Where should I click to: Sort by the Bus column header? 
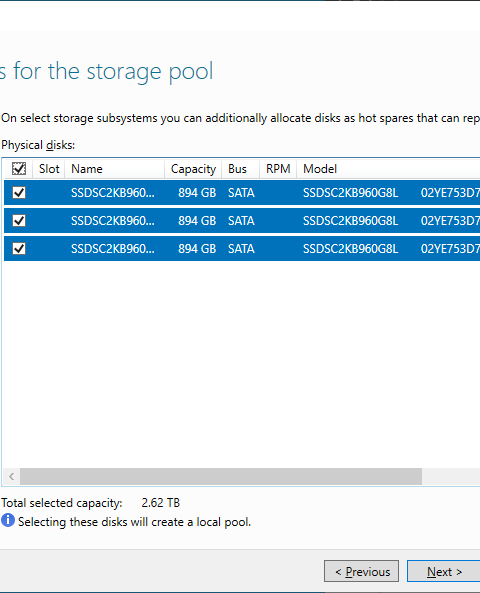click(x=241, y=169)
